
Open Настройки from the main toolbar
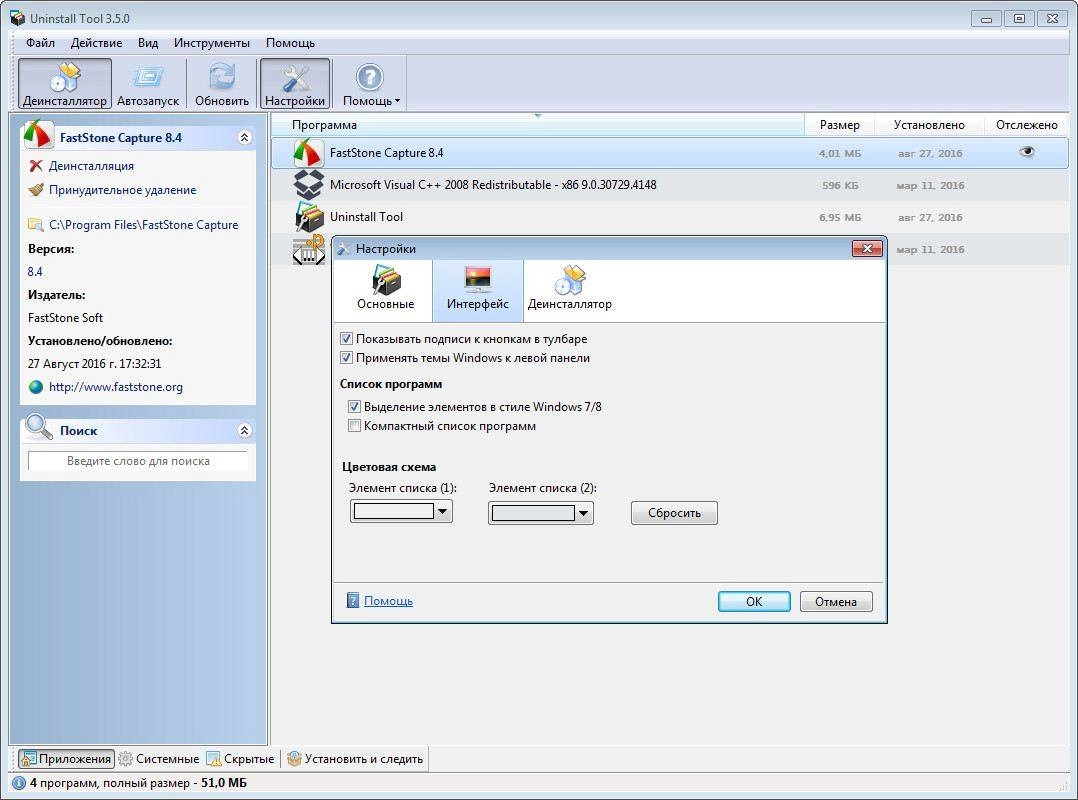295,84
